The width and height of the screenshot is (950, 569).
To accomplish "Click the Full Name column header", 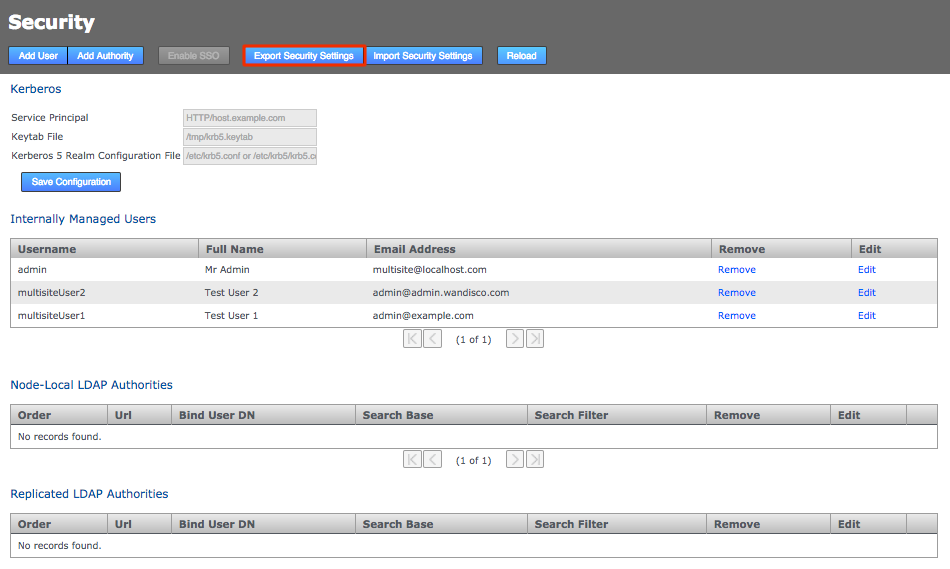I will [x=282, y=249].
